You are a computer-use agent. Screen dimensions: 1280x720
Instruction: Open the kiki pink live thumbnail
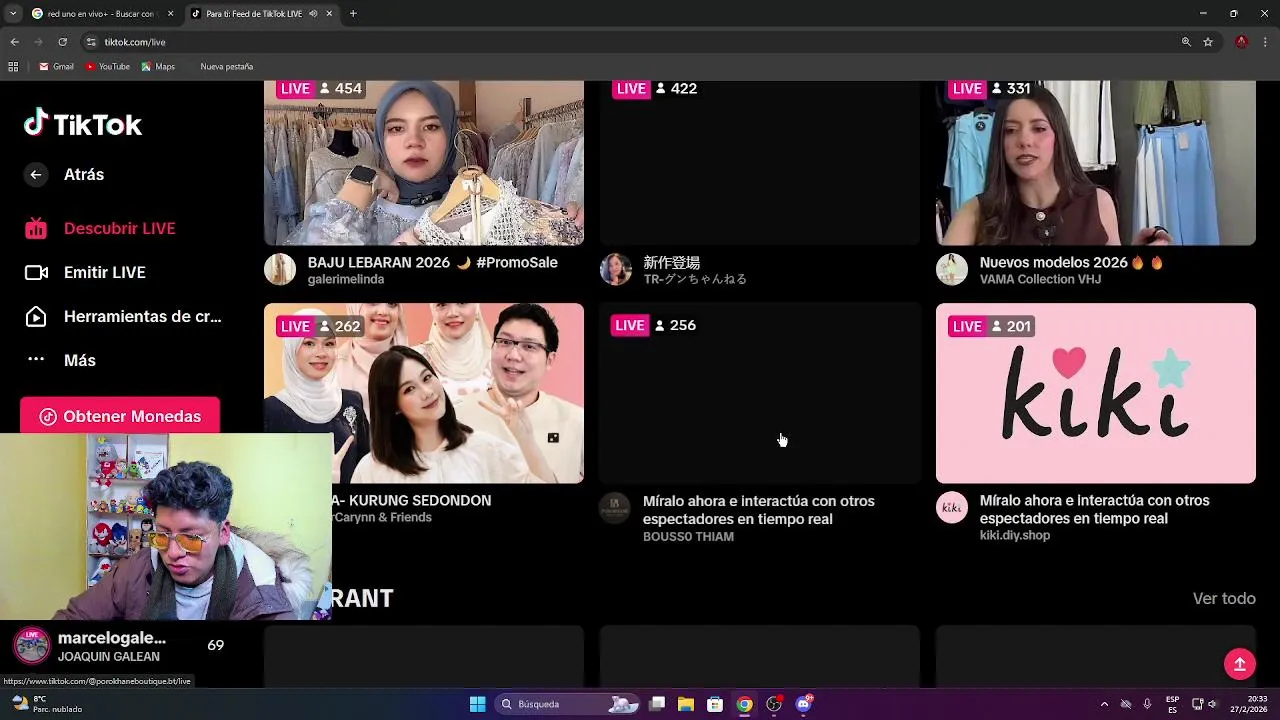1096,393
